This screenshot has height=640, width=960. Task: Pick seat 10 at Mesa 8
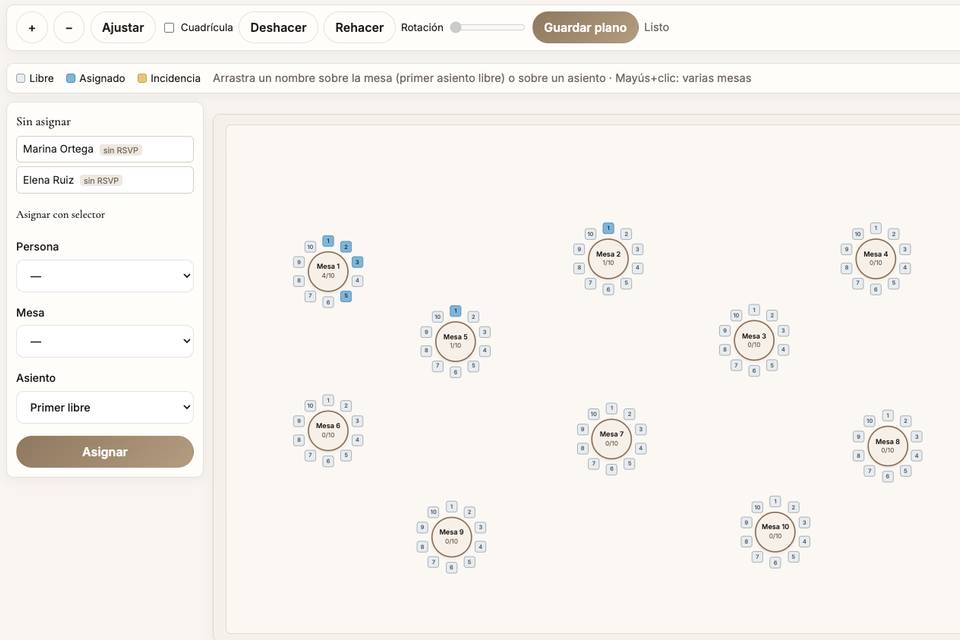(x=869, y=421)
